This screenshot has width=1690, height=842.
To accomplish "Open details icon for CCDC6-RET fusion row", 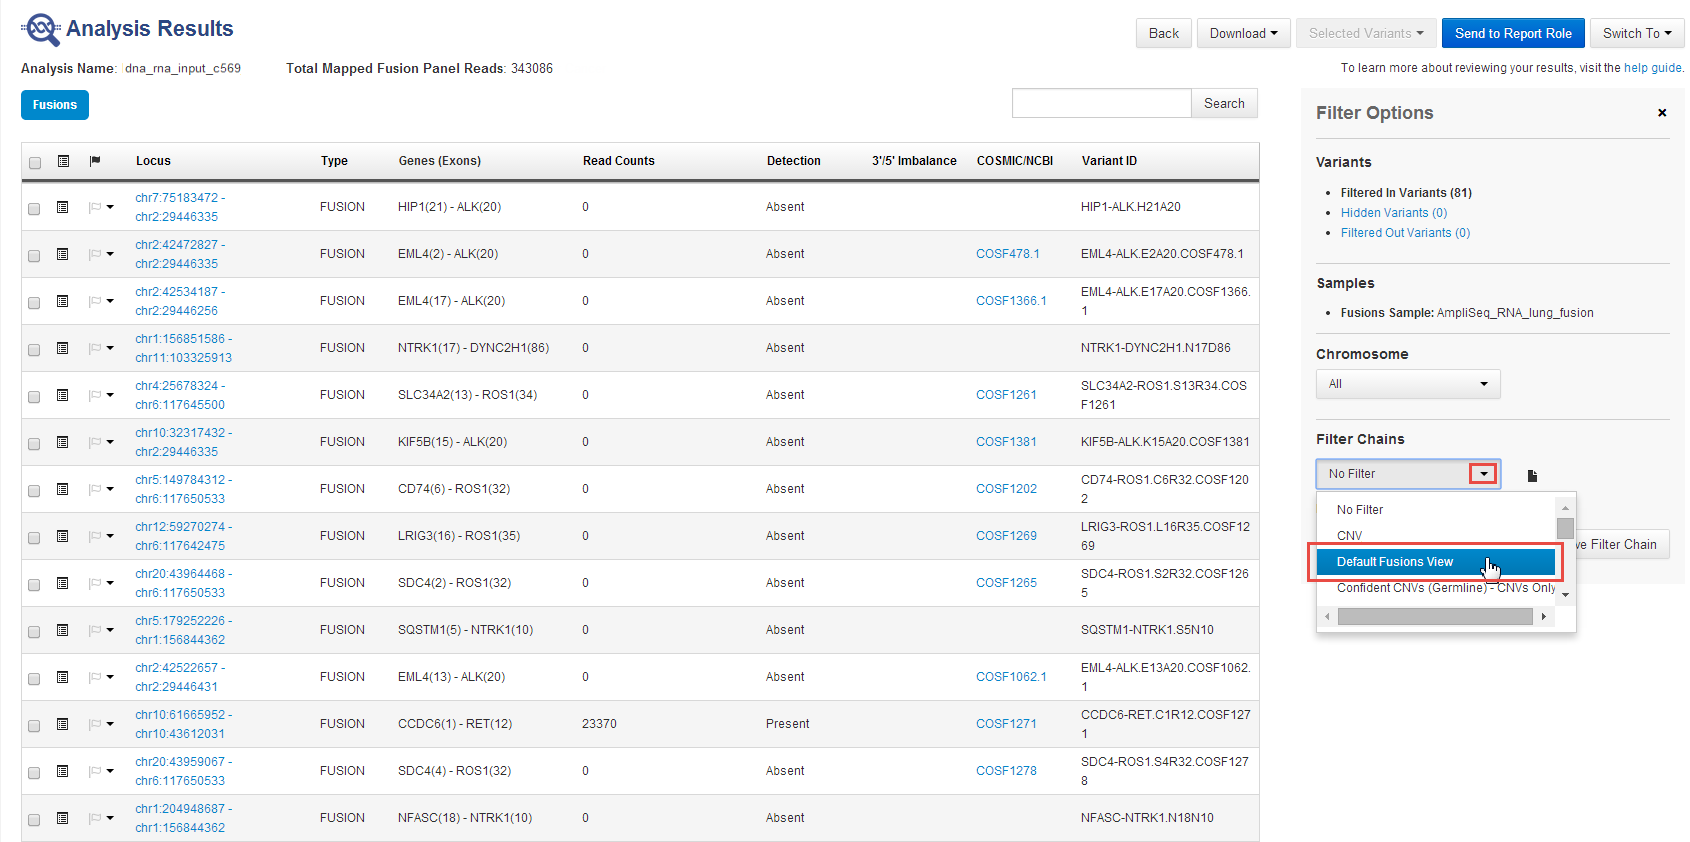I will click(x=62, y=724).
